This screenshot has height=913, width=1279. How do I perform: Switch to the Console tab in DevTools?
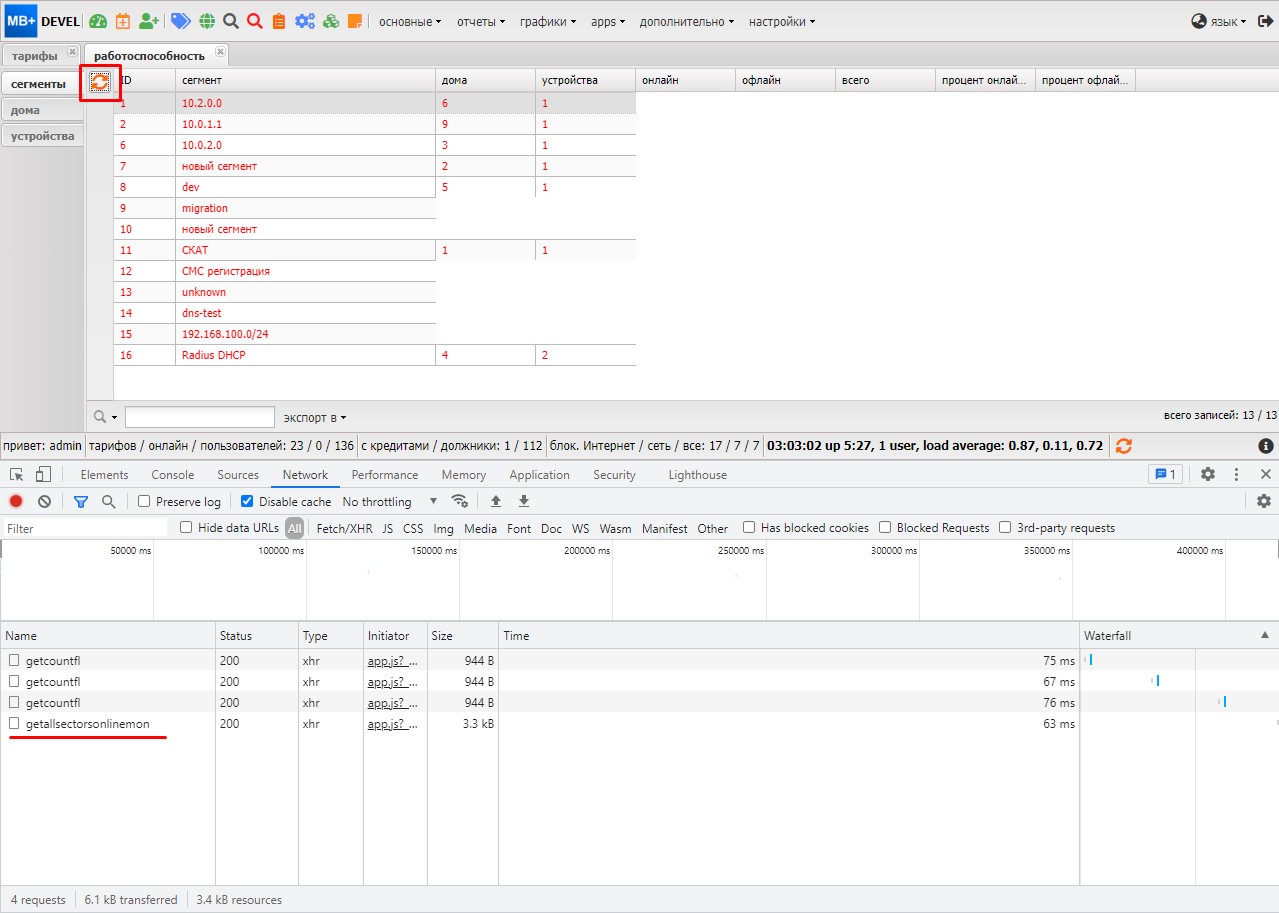(x=172, y=475)
